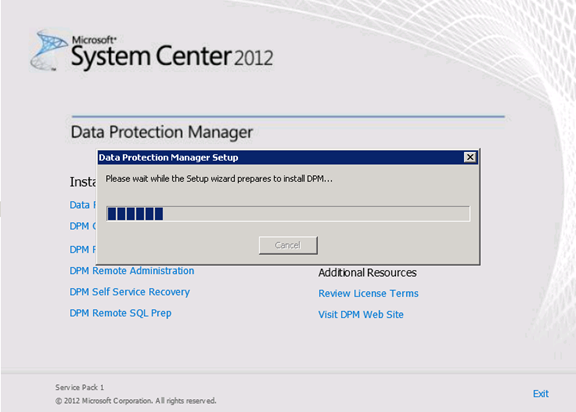Click the Exit link
This screenshot has height=412, width=576.
[541, 394]
